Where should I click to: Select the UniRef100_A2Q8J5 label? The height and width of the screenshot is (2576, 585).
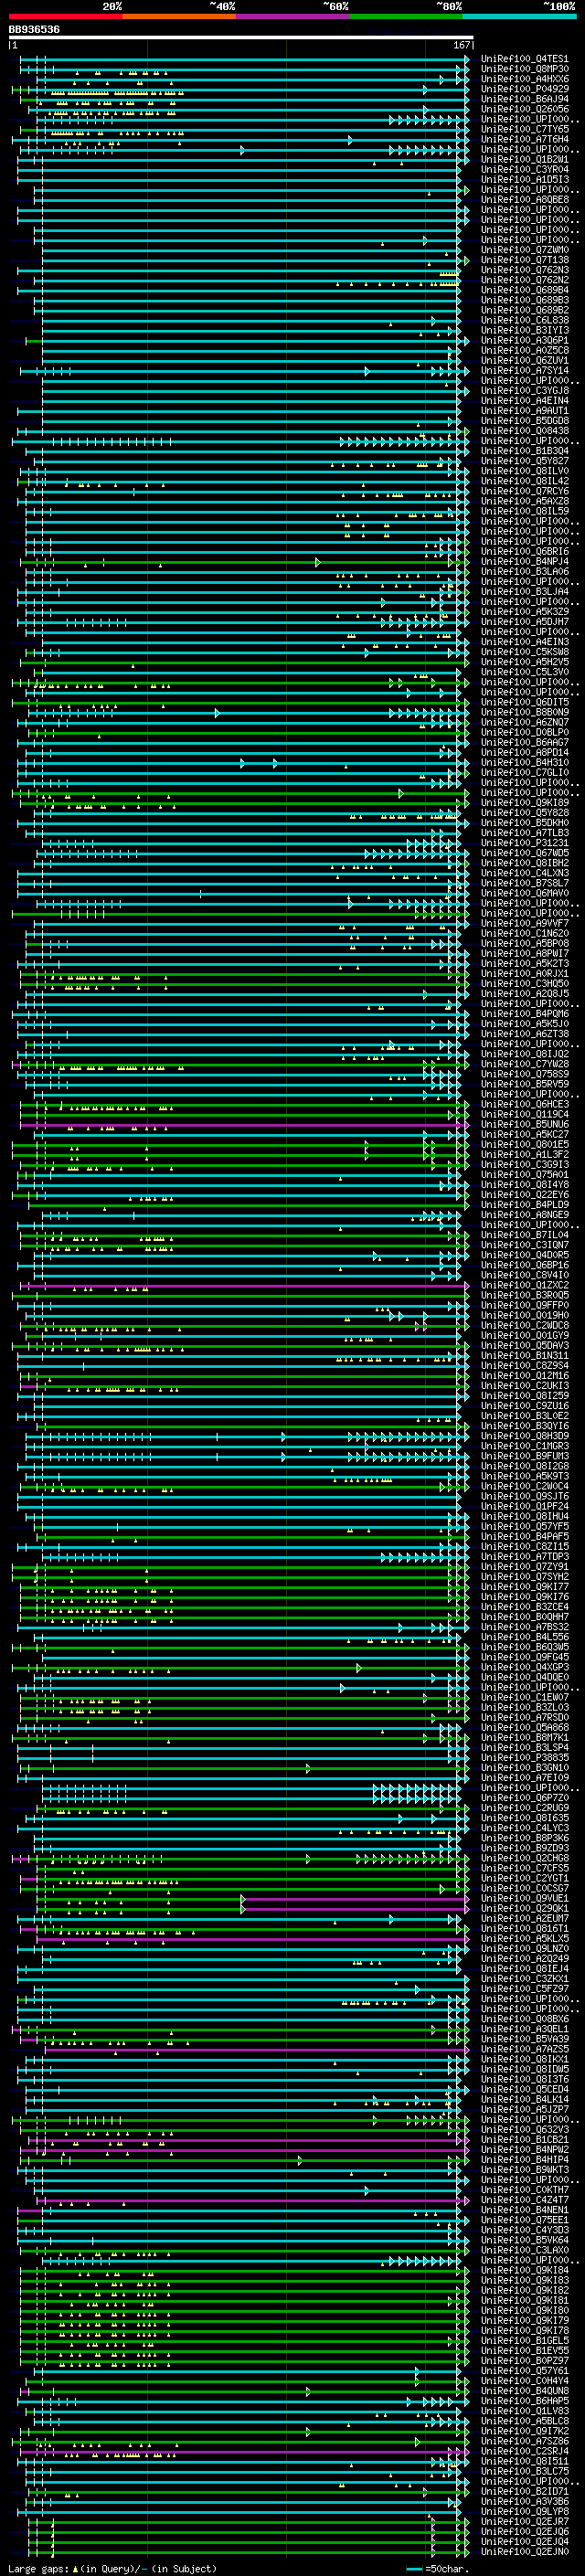[524, 994]
